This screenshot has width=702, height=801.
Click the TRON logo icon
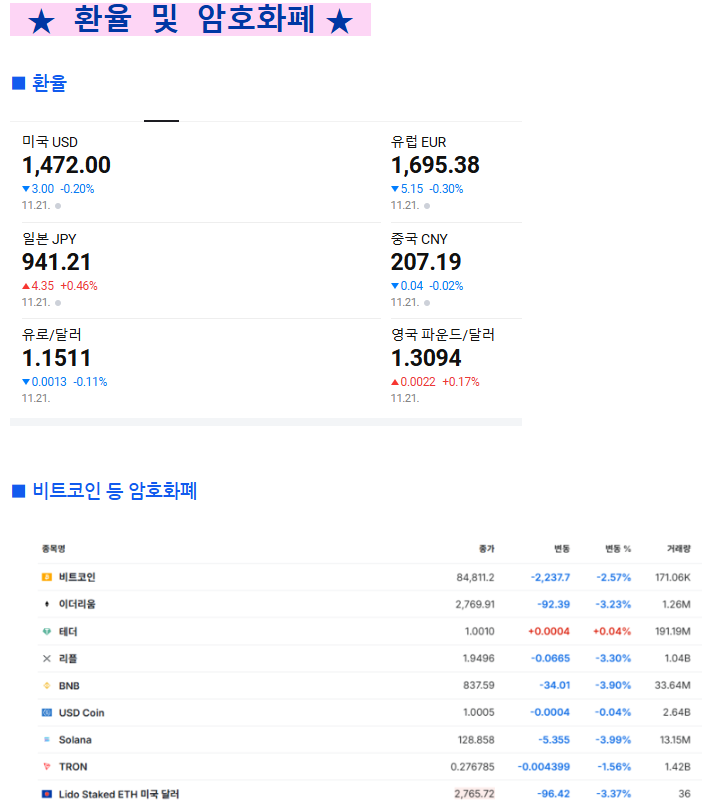tap(46, 767)
